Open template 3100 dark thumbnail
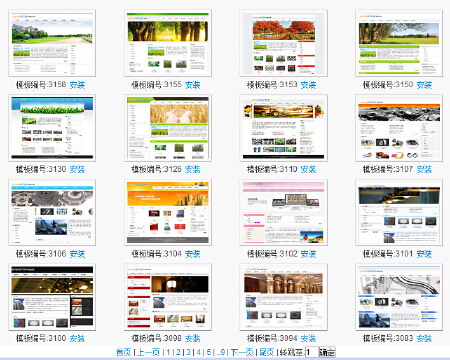The image size is (450, 360). pos(52,297)
